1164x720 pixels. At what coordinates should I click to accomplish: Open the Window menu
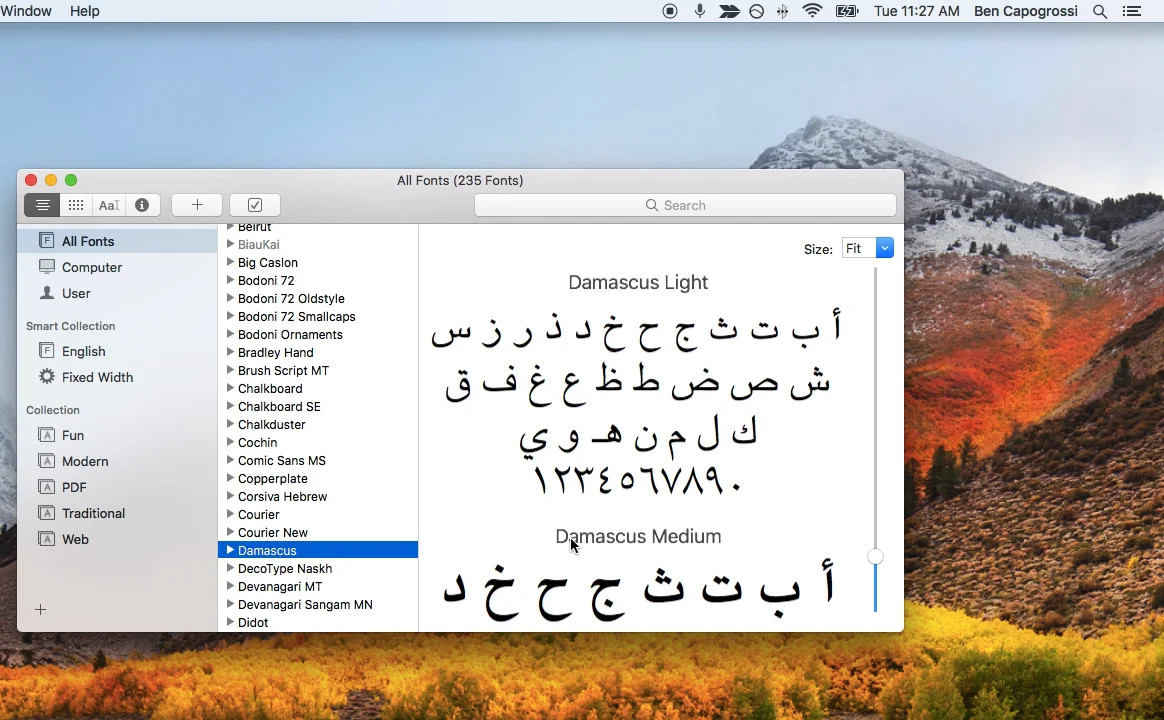[x=27, y=11]
